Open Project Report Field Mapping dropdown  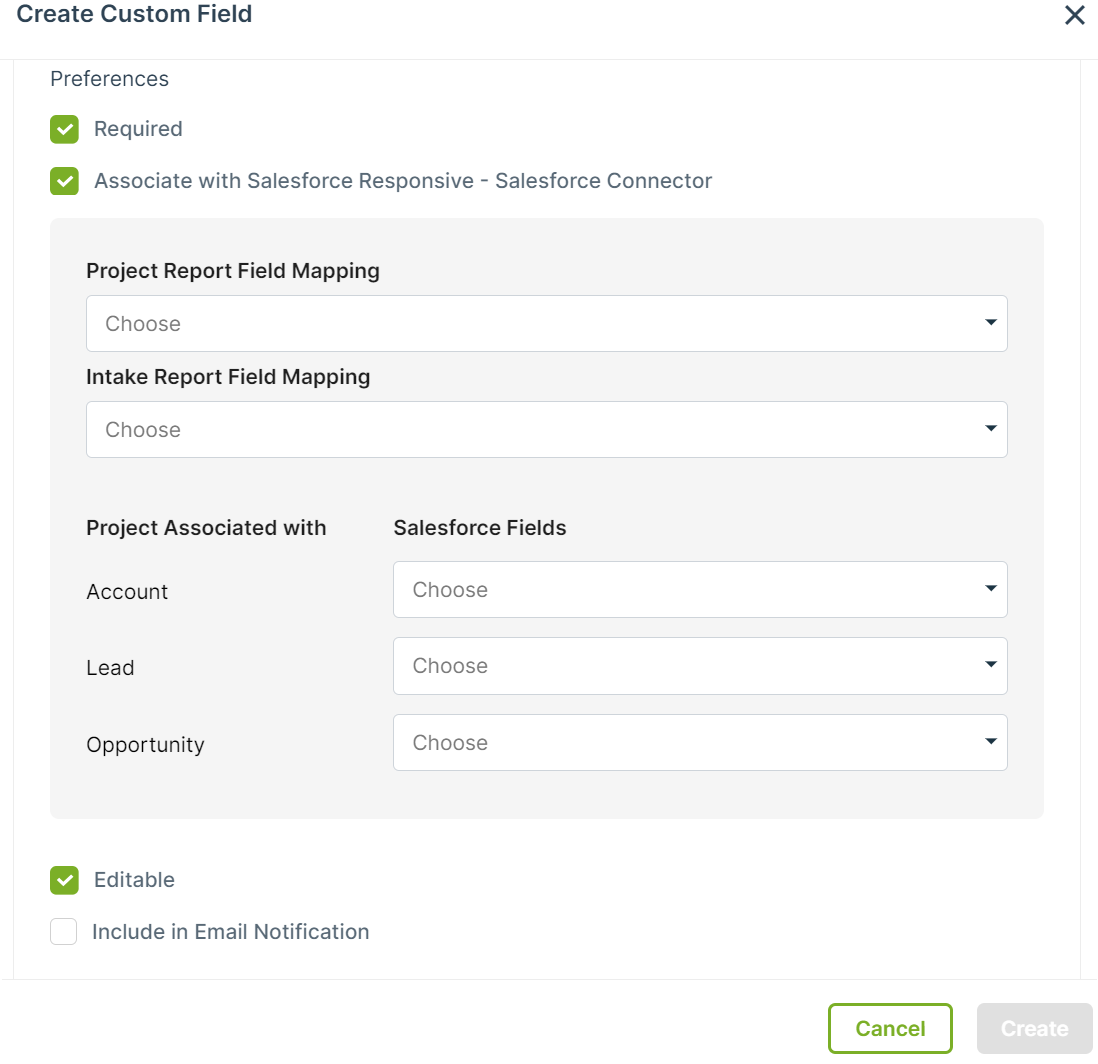coord(546,324)
